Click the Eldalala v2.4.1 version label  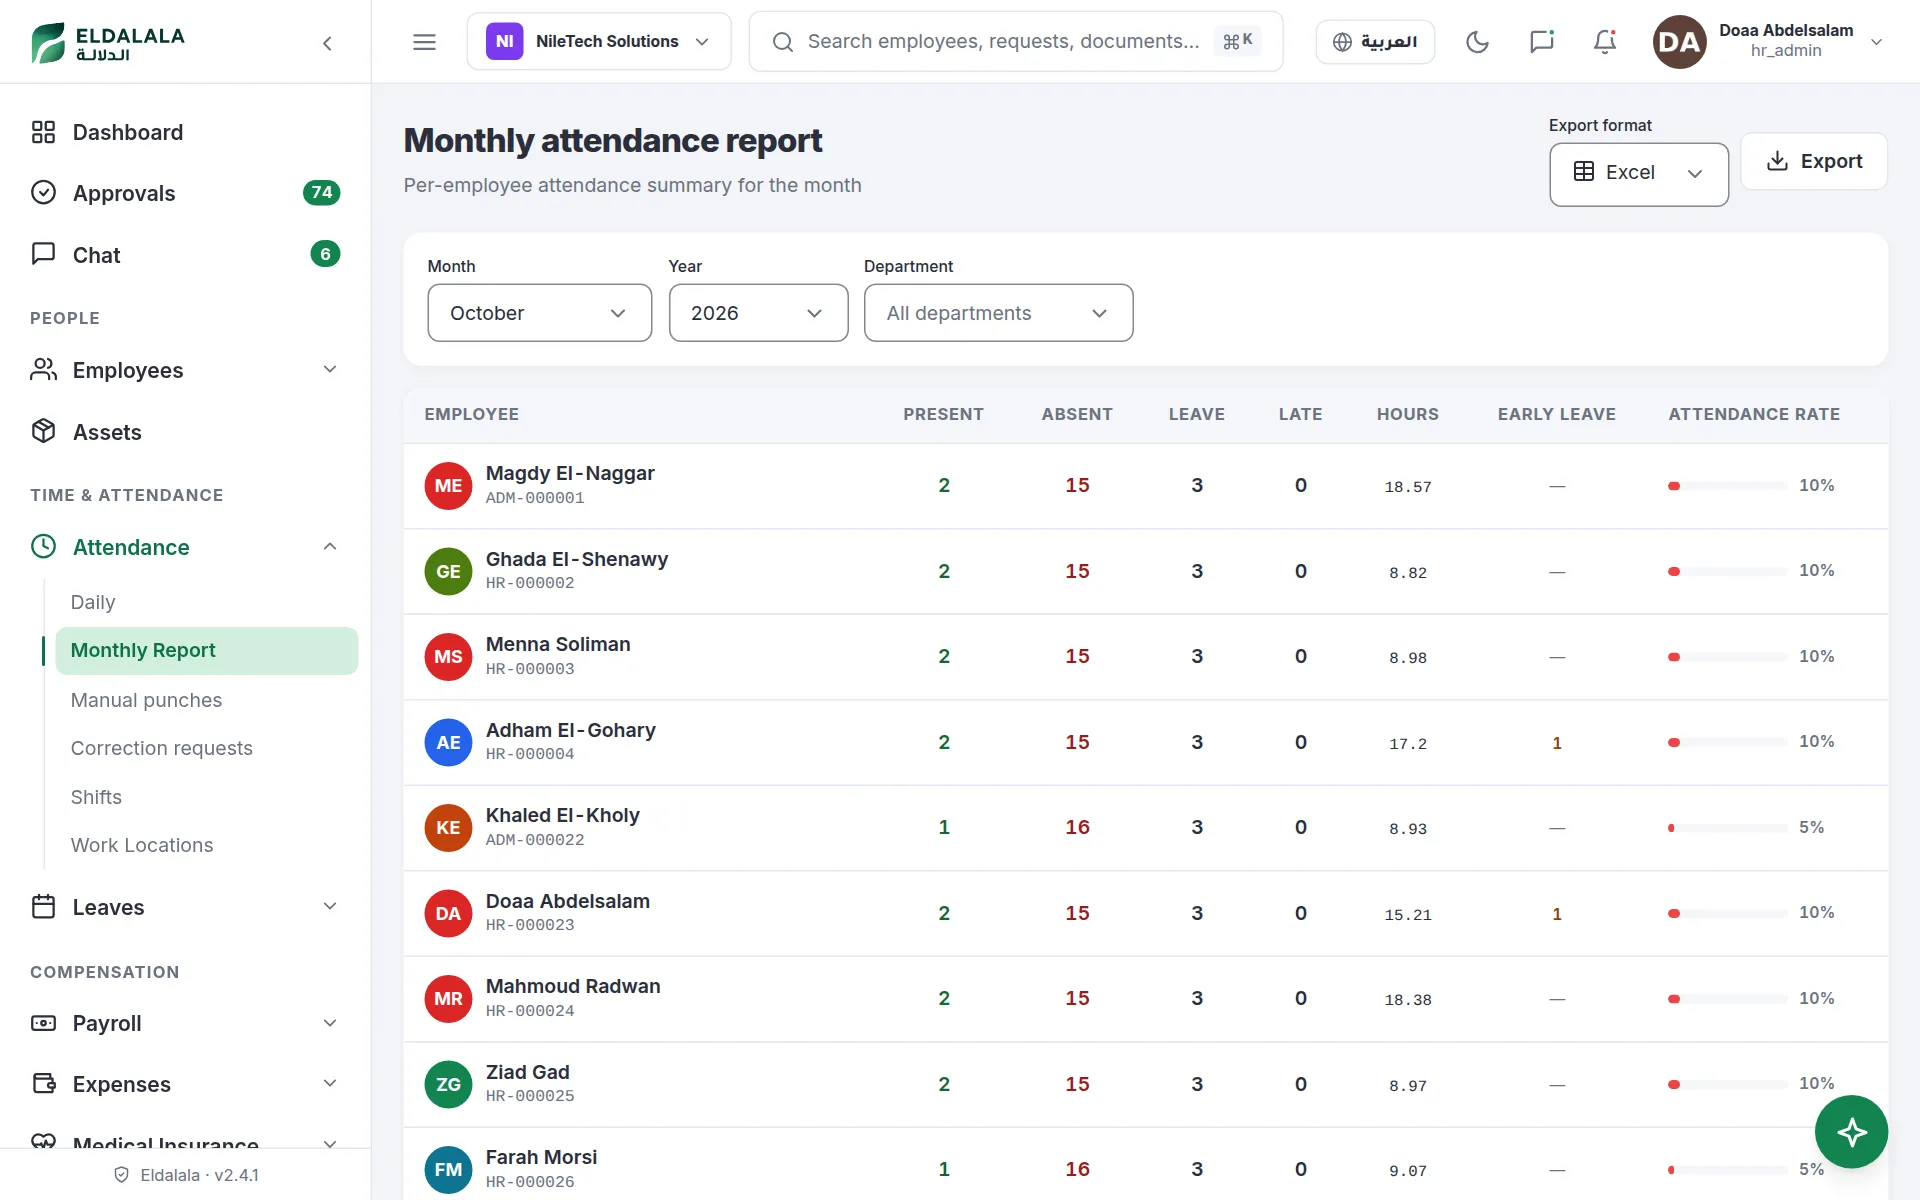(x=199, y=1175)
